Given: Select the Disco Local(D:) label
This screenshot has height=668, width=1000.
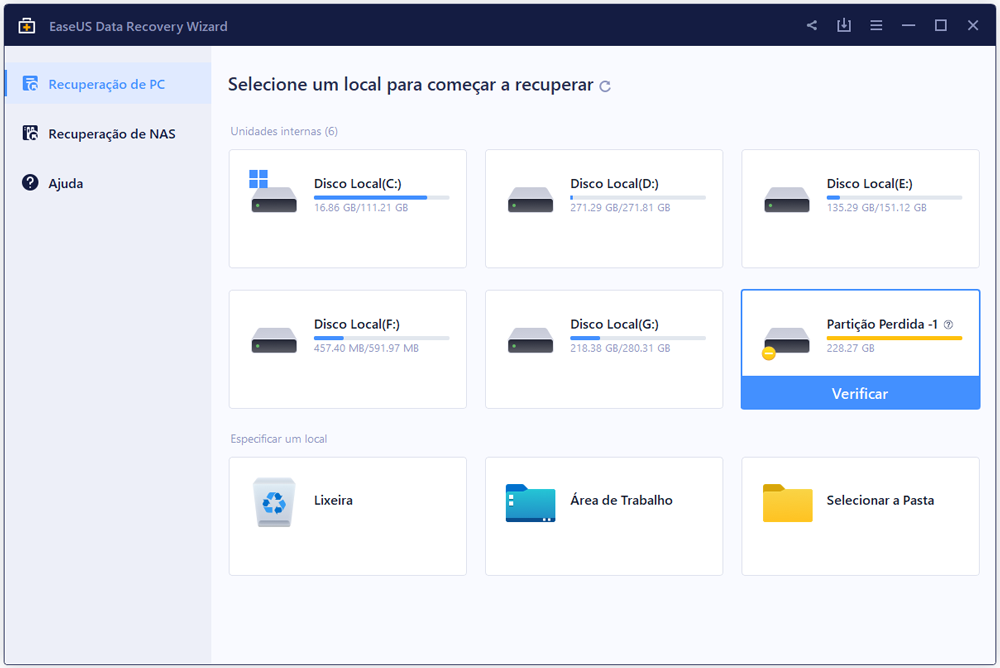Looking at the screenshot, I should (614, 184).
